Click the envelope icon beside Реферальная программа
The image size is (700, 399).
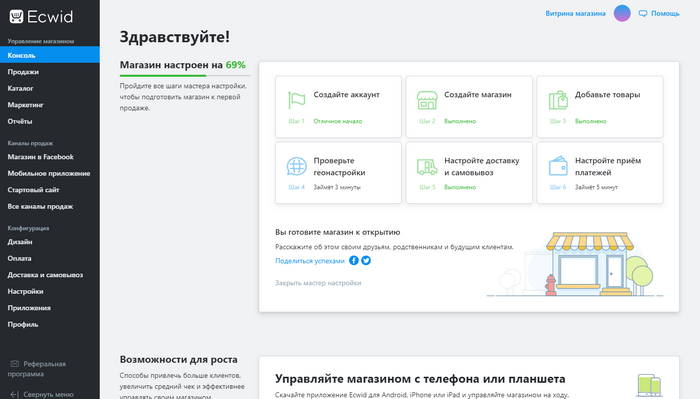coord(15,364)
